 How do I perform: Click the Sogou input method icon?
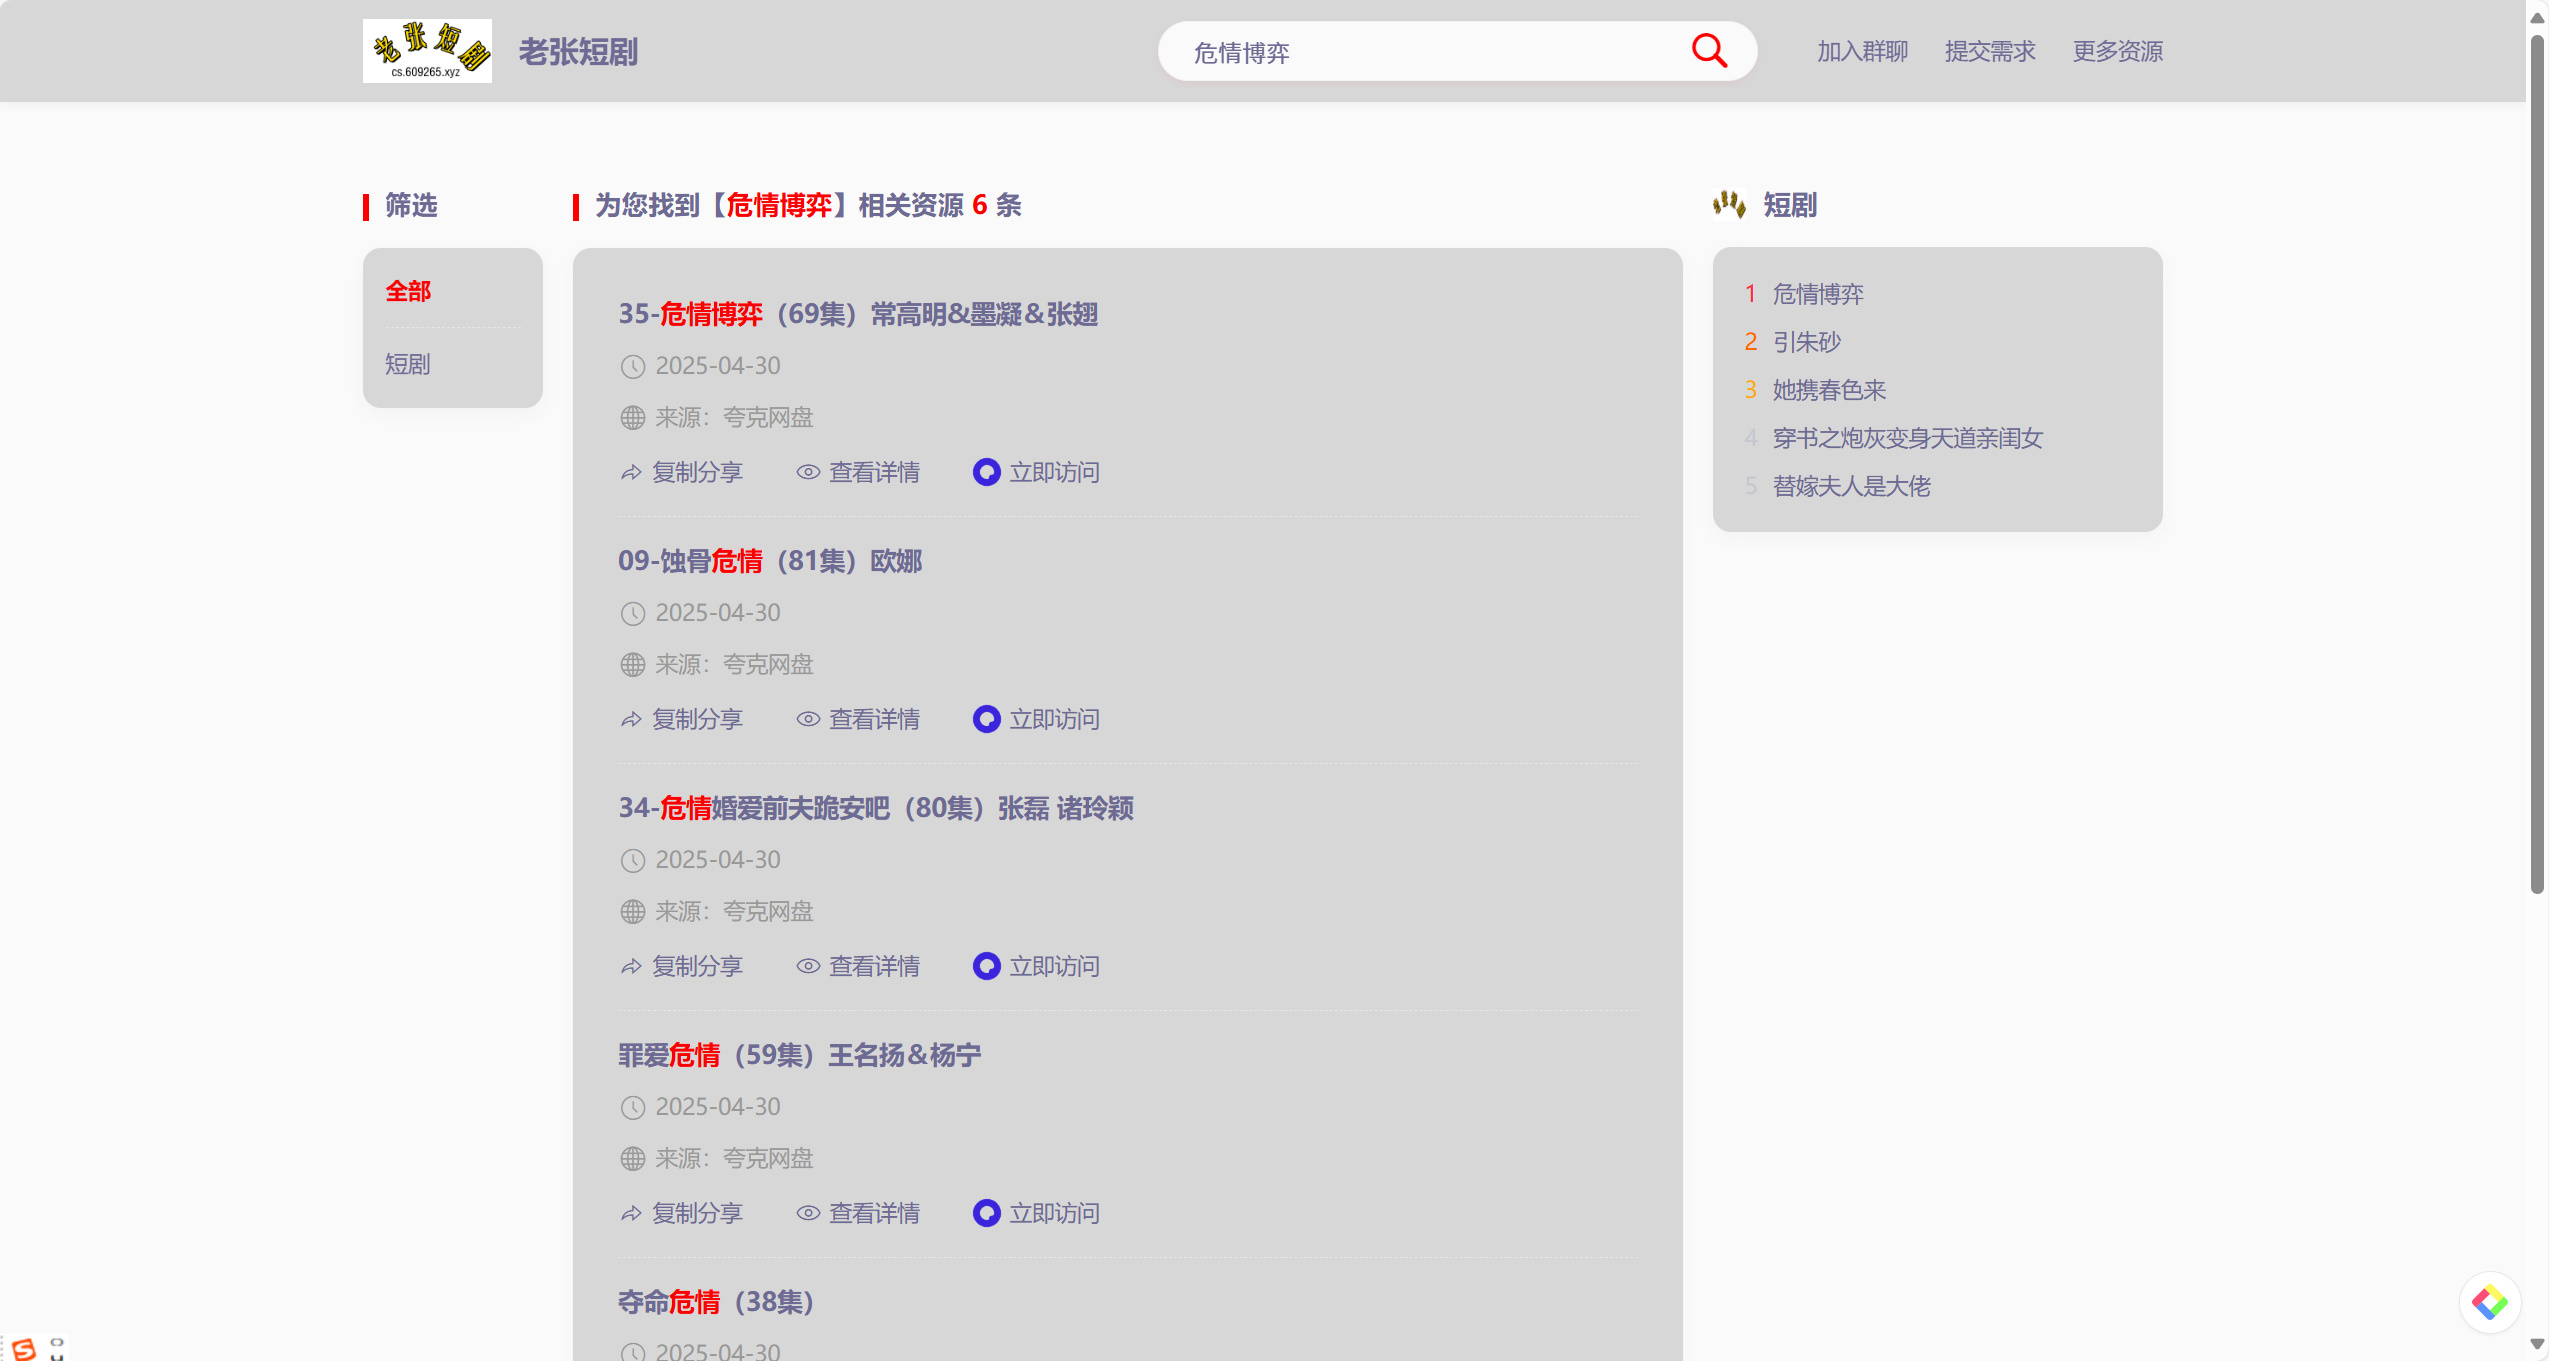24,1348
